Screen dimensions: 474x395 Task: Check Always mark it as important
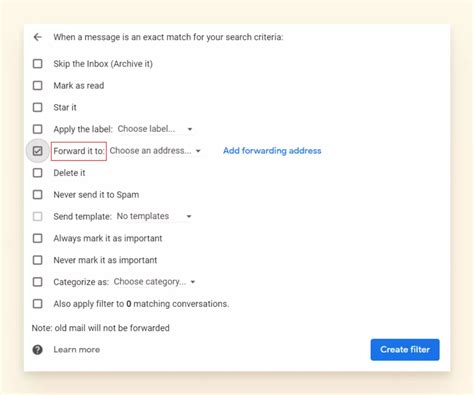tap(38, 238)
